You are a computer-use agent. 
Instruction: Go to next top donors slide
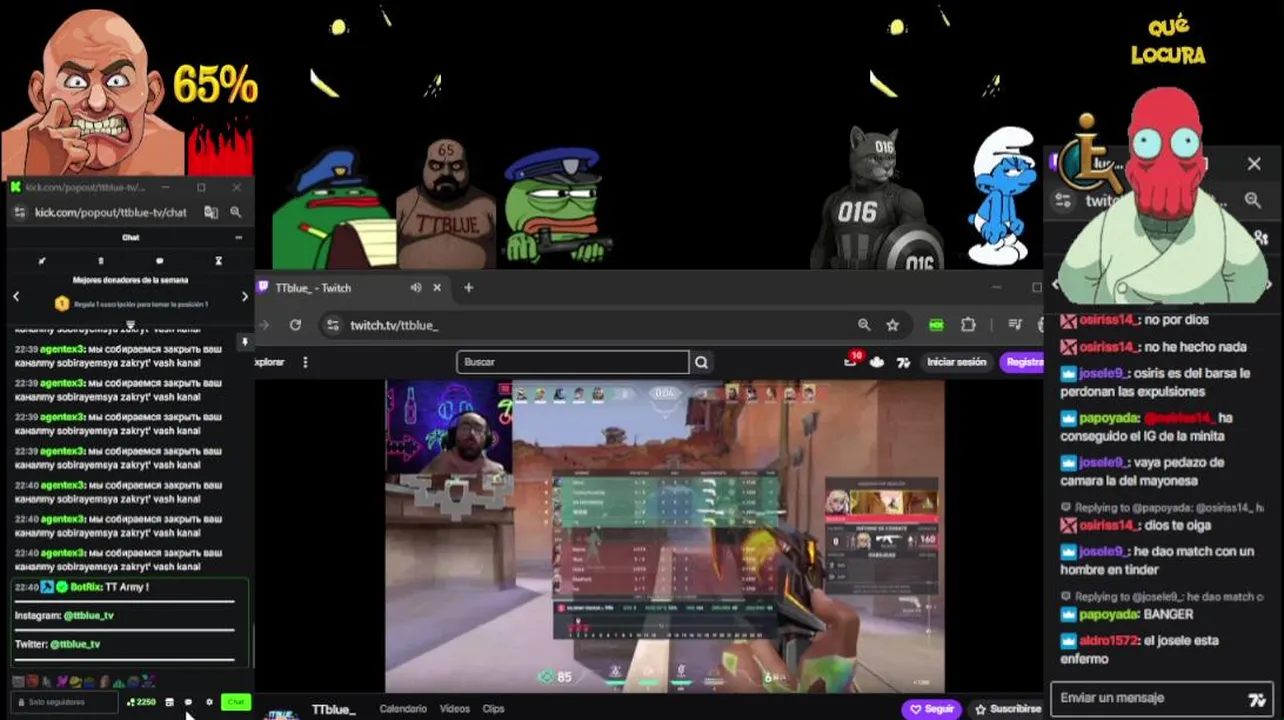pyautogui.click(x=244, y=297)
